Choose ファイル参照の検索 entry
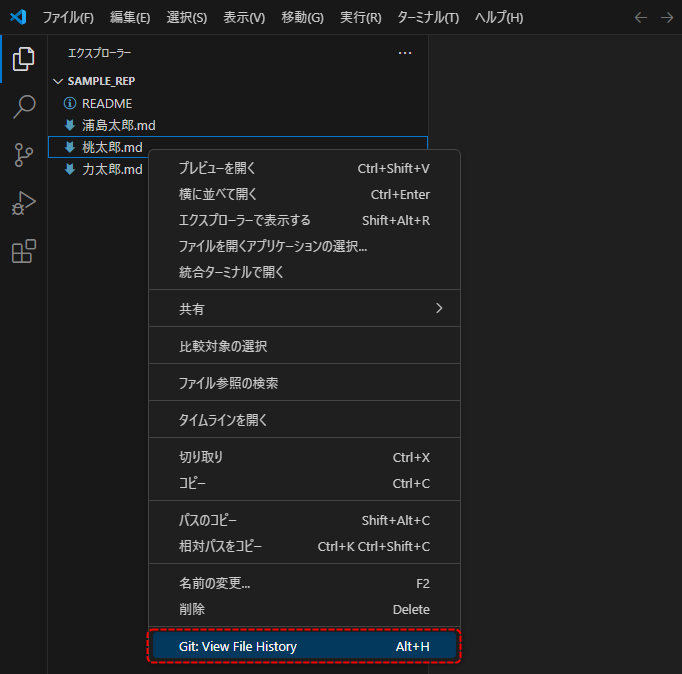682x674 pixels. [x=304, y=383]
